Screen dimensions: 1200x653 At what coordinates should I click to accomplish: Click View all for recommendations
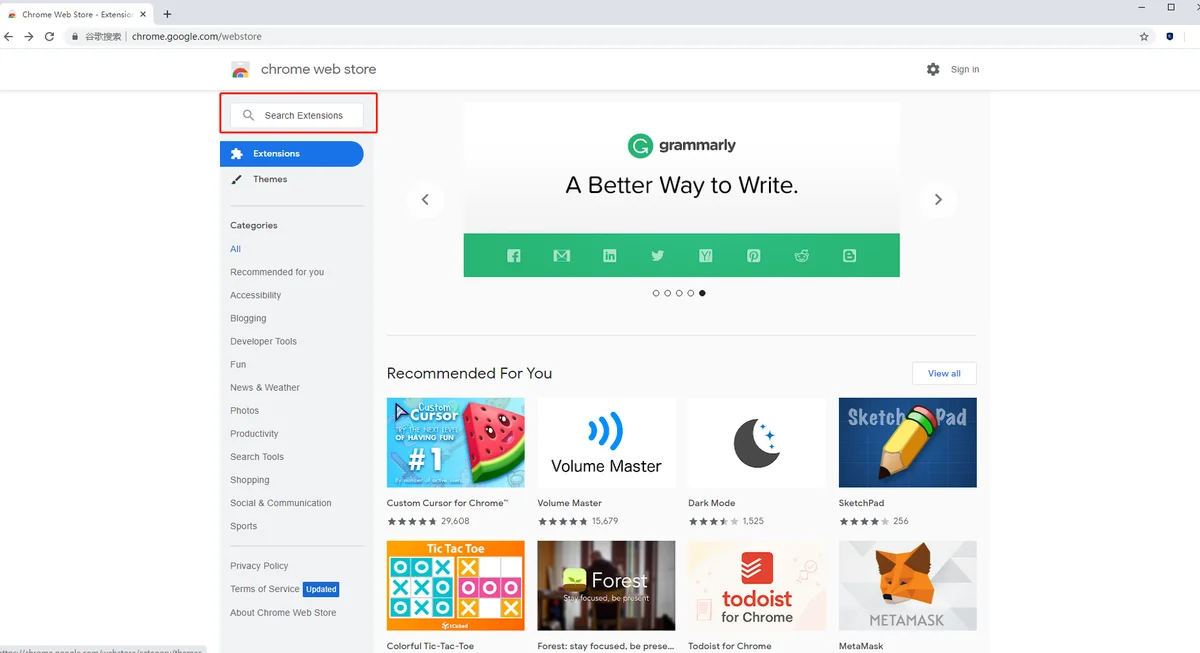click(944, 373)
